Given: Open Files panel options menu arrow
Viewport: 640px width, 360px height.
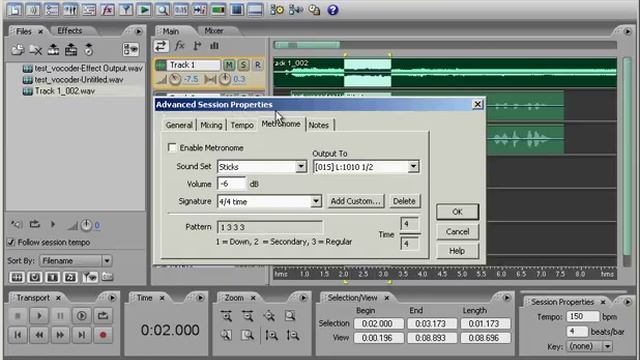Looking at the screenshot, I should 138,31.
